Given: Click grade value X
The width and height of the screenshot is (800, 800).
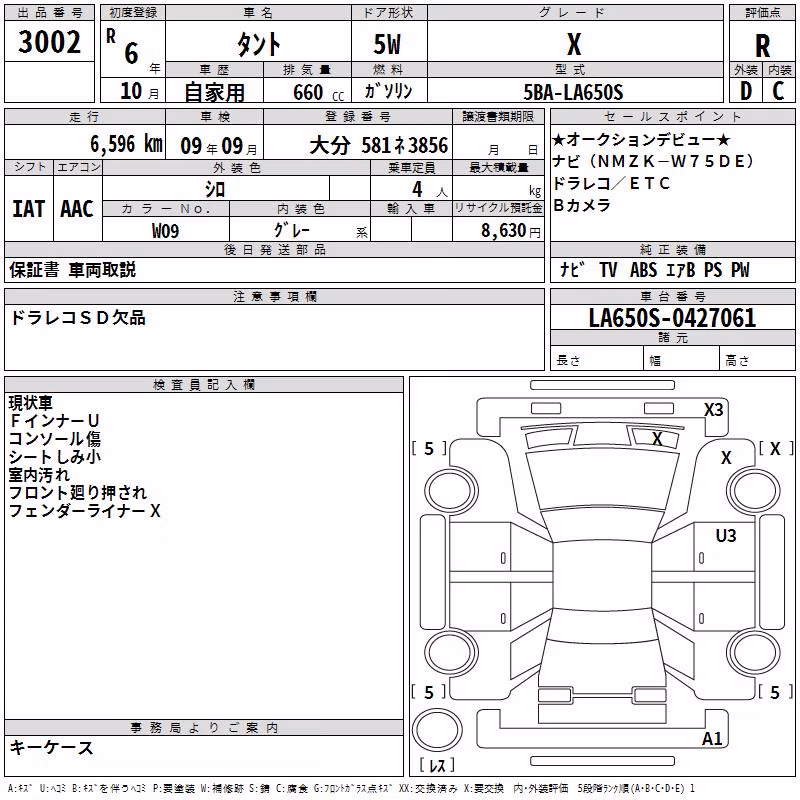Looking at the screenshot, I should coord(574,44).
